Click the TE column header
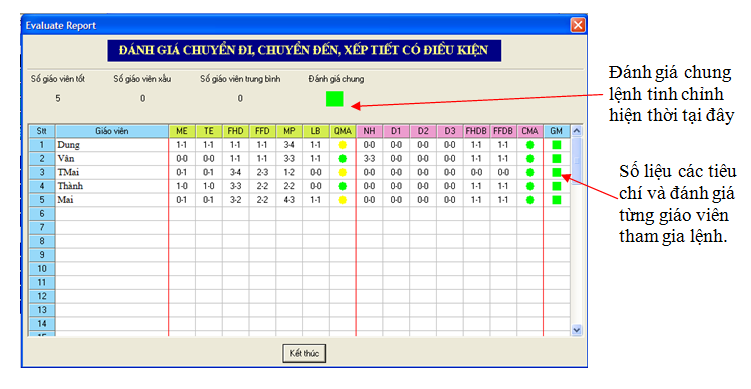The image size is (751, 389). point(209,131)
